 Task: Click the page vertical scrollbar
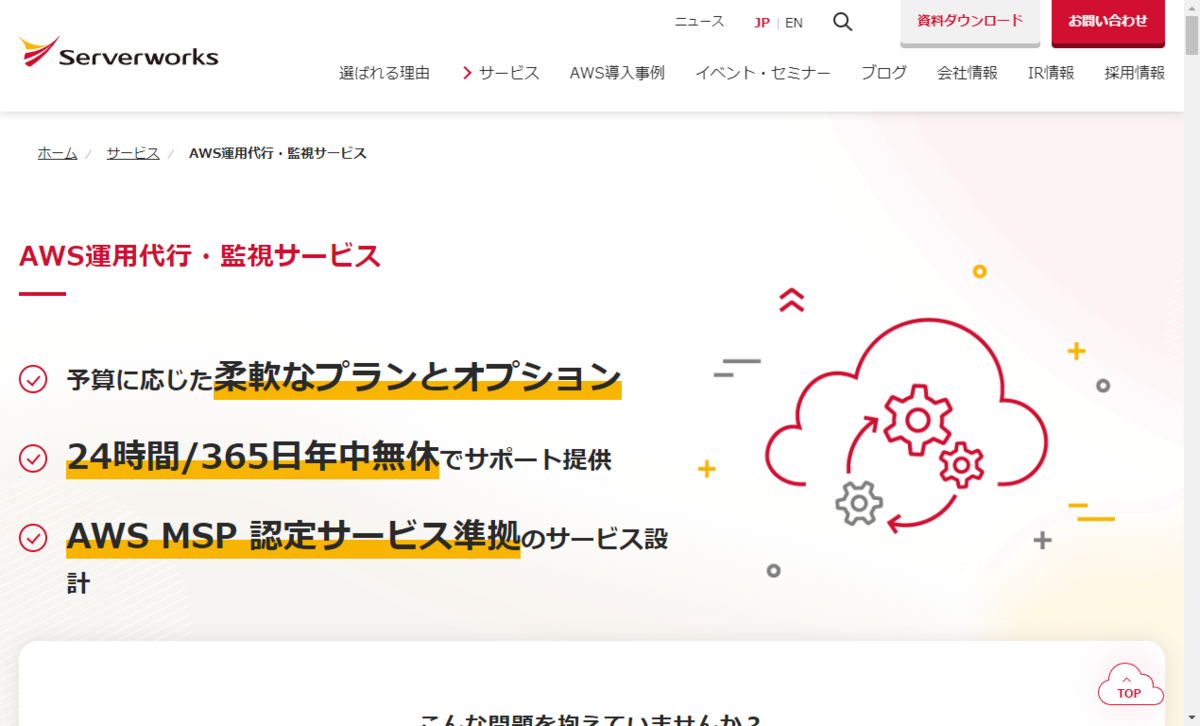pos(1191,363)
